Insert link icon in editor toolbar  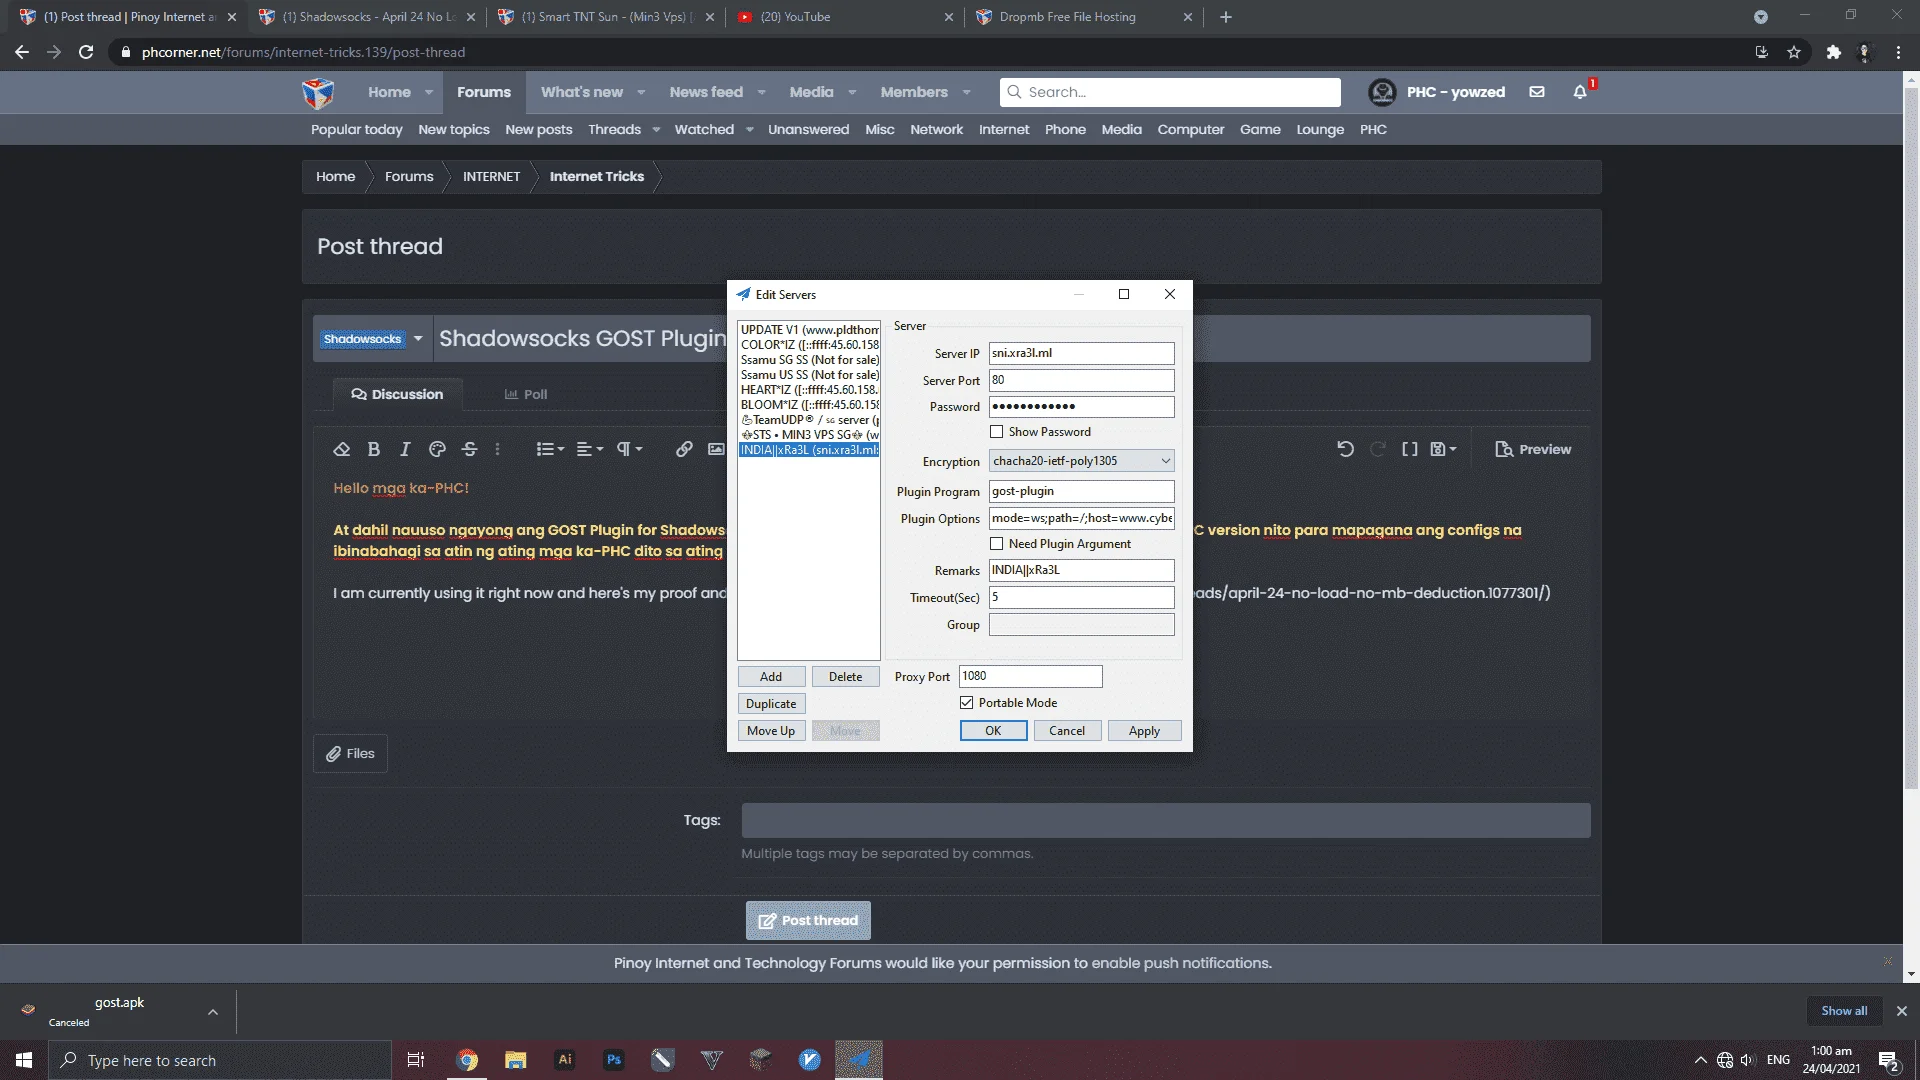[684, 450]
